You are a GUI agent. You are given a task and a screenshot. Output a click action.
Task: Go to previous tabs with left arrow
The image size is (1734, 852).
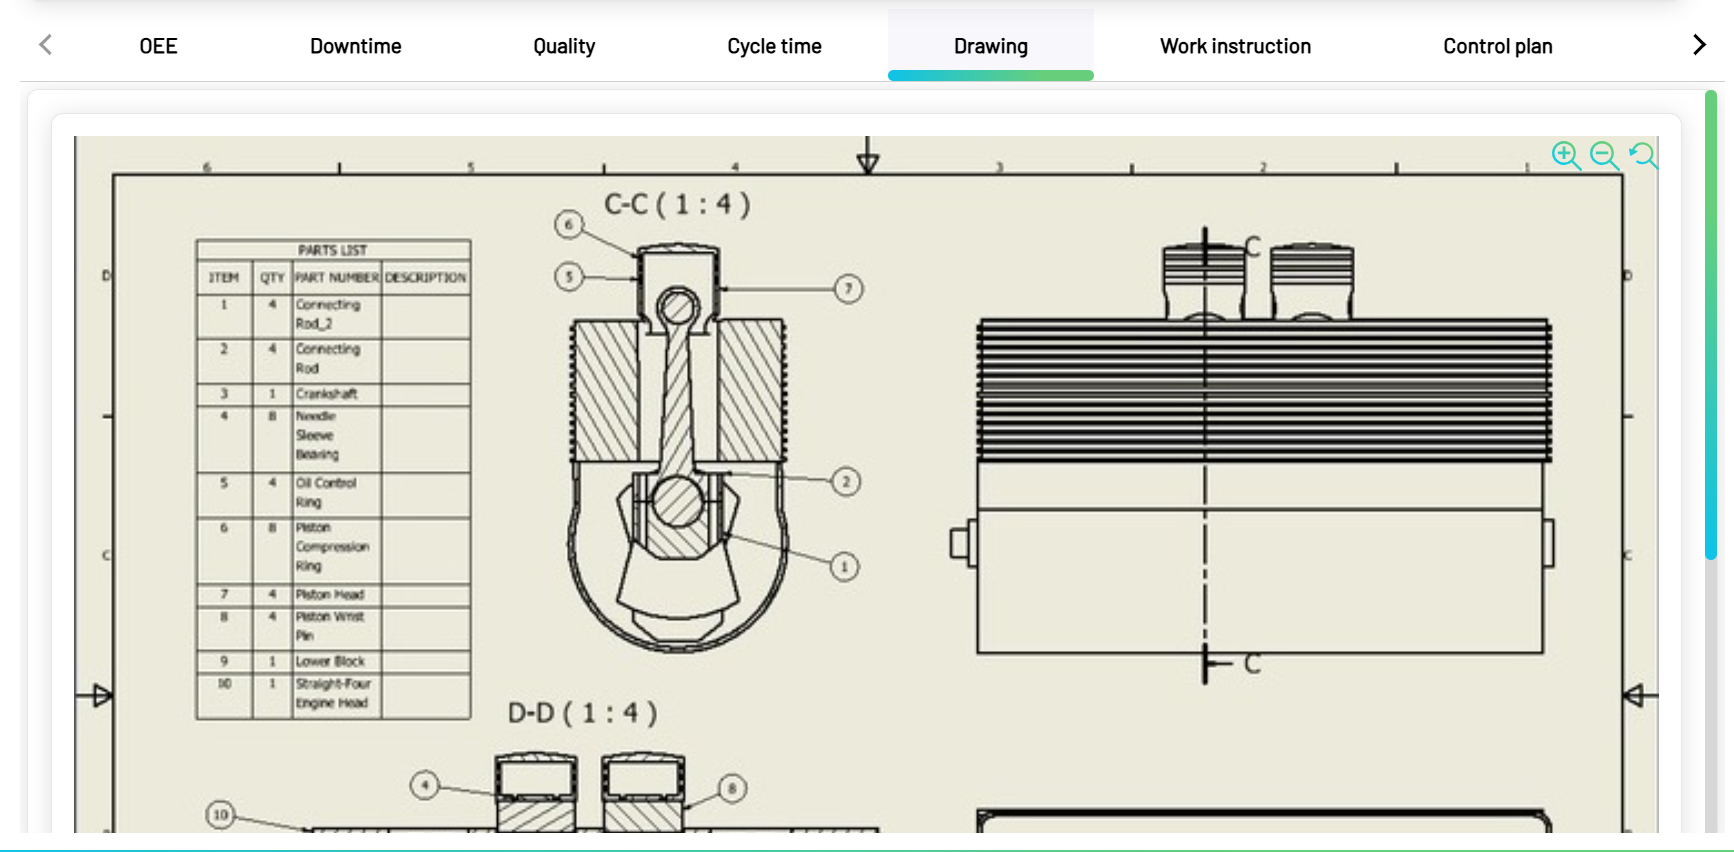point(45,45)
